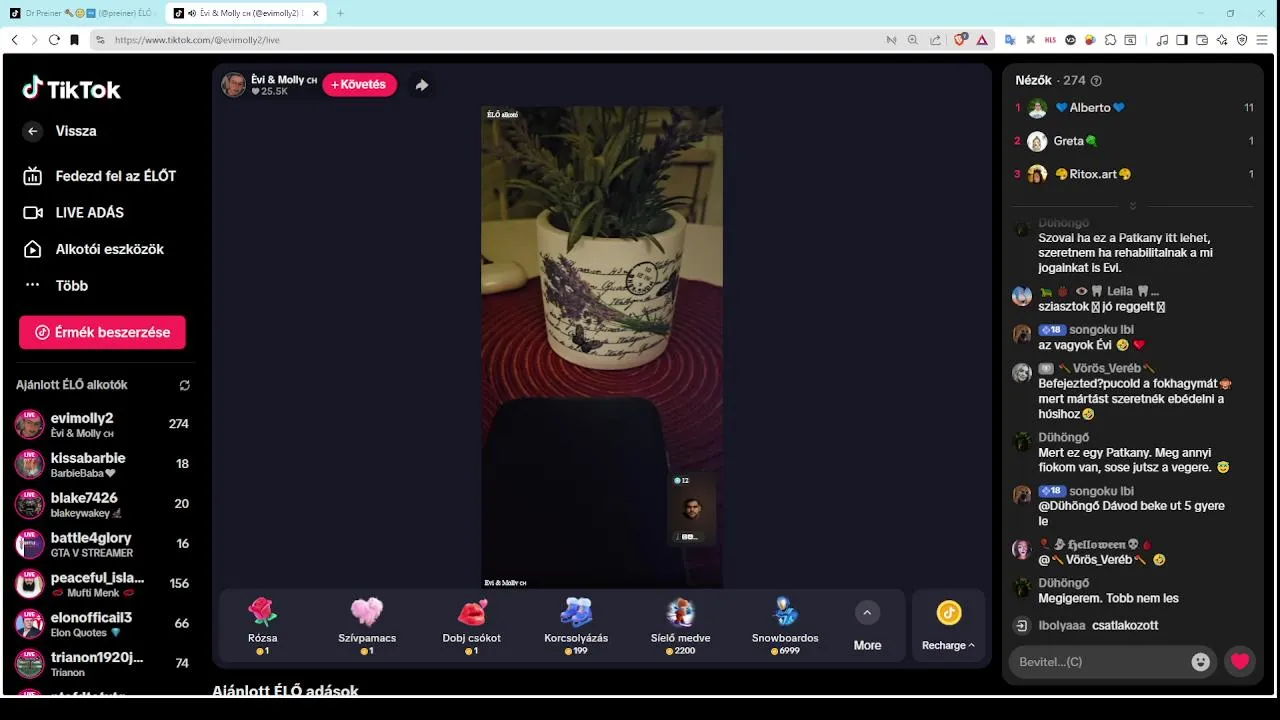This screenshot has height=720, width=1280.
Task: Open evimolly2 live in sidebar
Action: (x=102, y=424)
